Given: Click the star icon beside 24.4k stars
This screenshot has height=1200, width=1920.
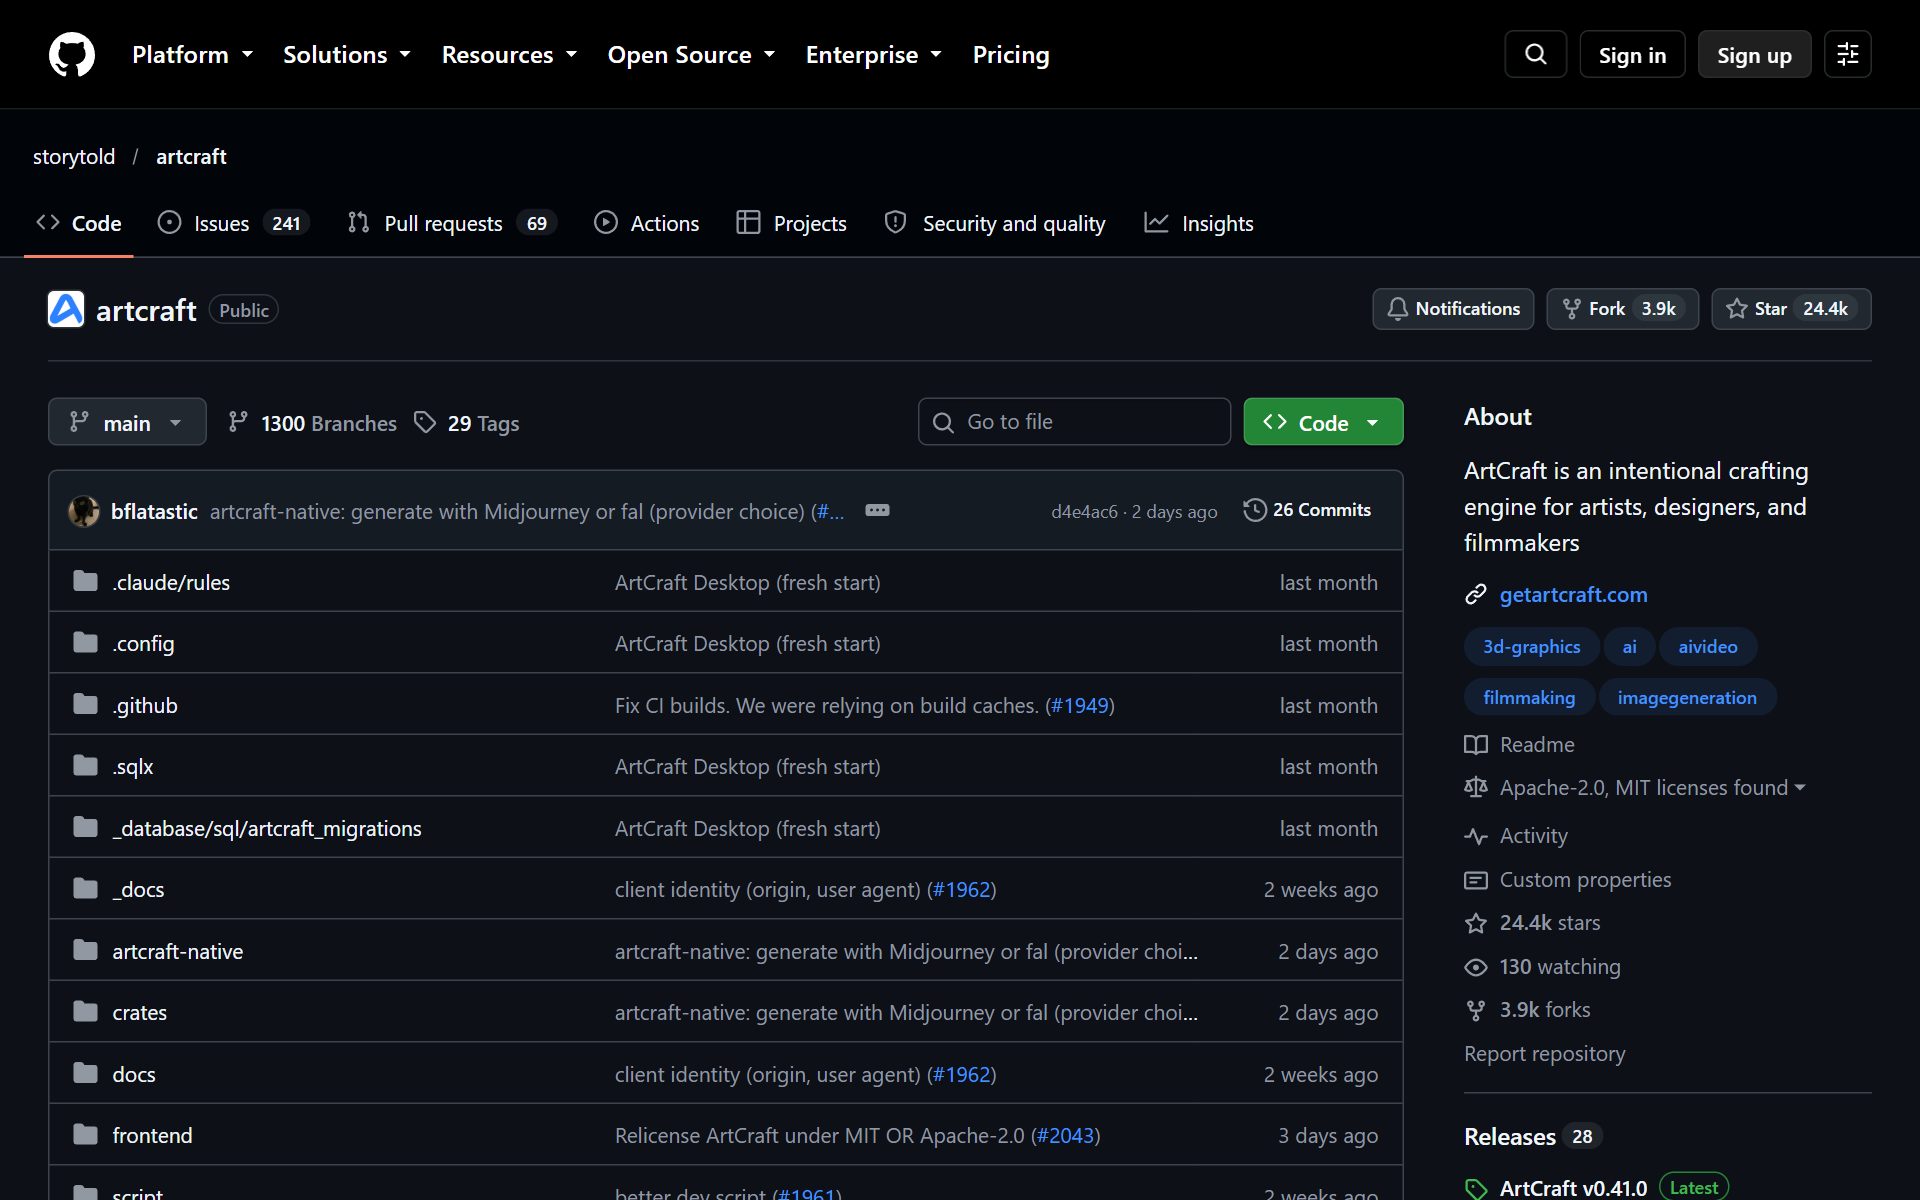Looking at the screenshot, I should (x=1475, y=923).
